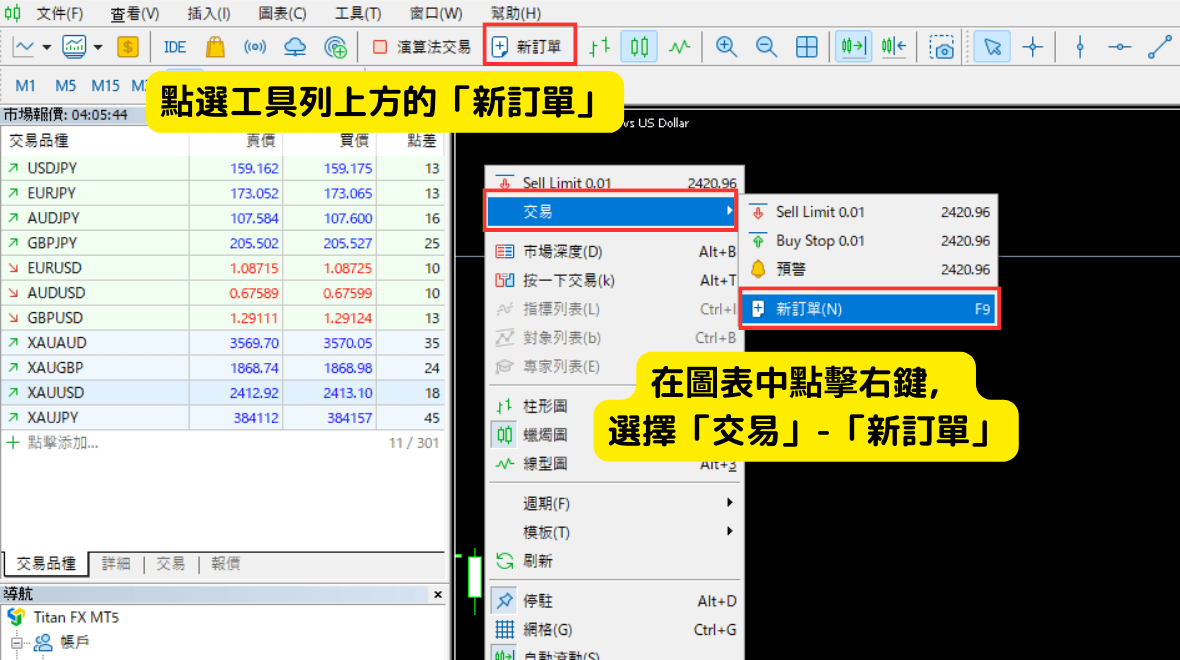Expand the 模板(T) templates submenu
Screen dimensions: 1180x660
[x=547, y=532]
